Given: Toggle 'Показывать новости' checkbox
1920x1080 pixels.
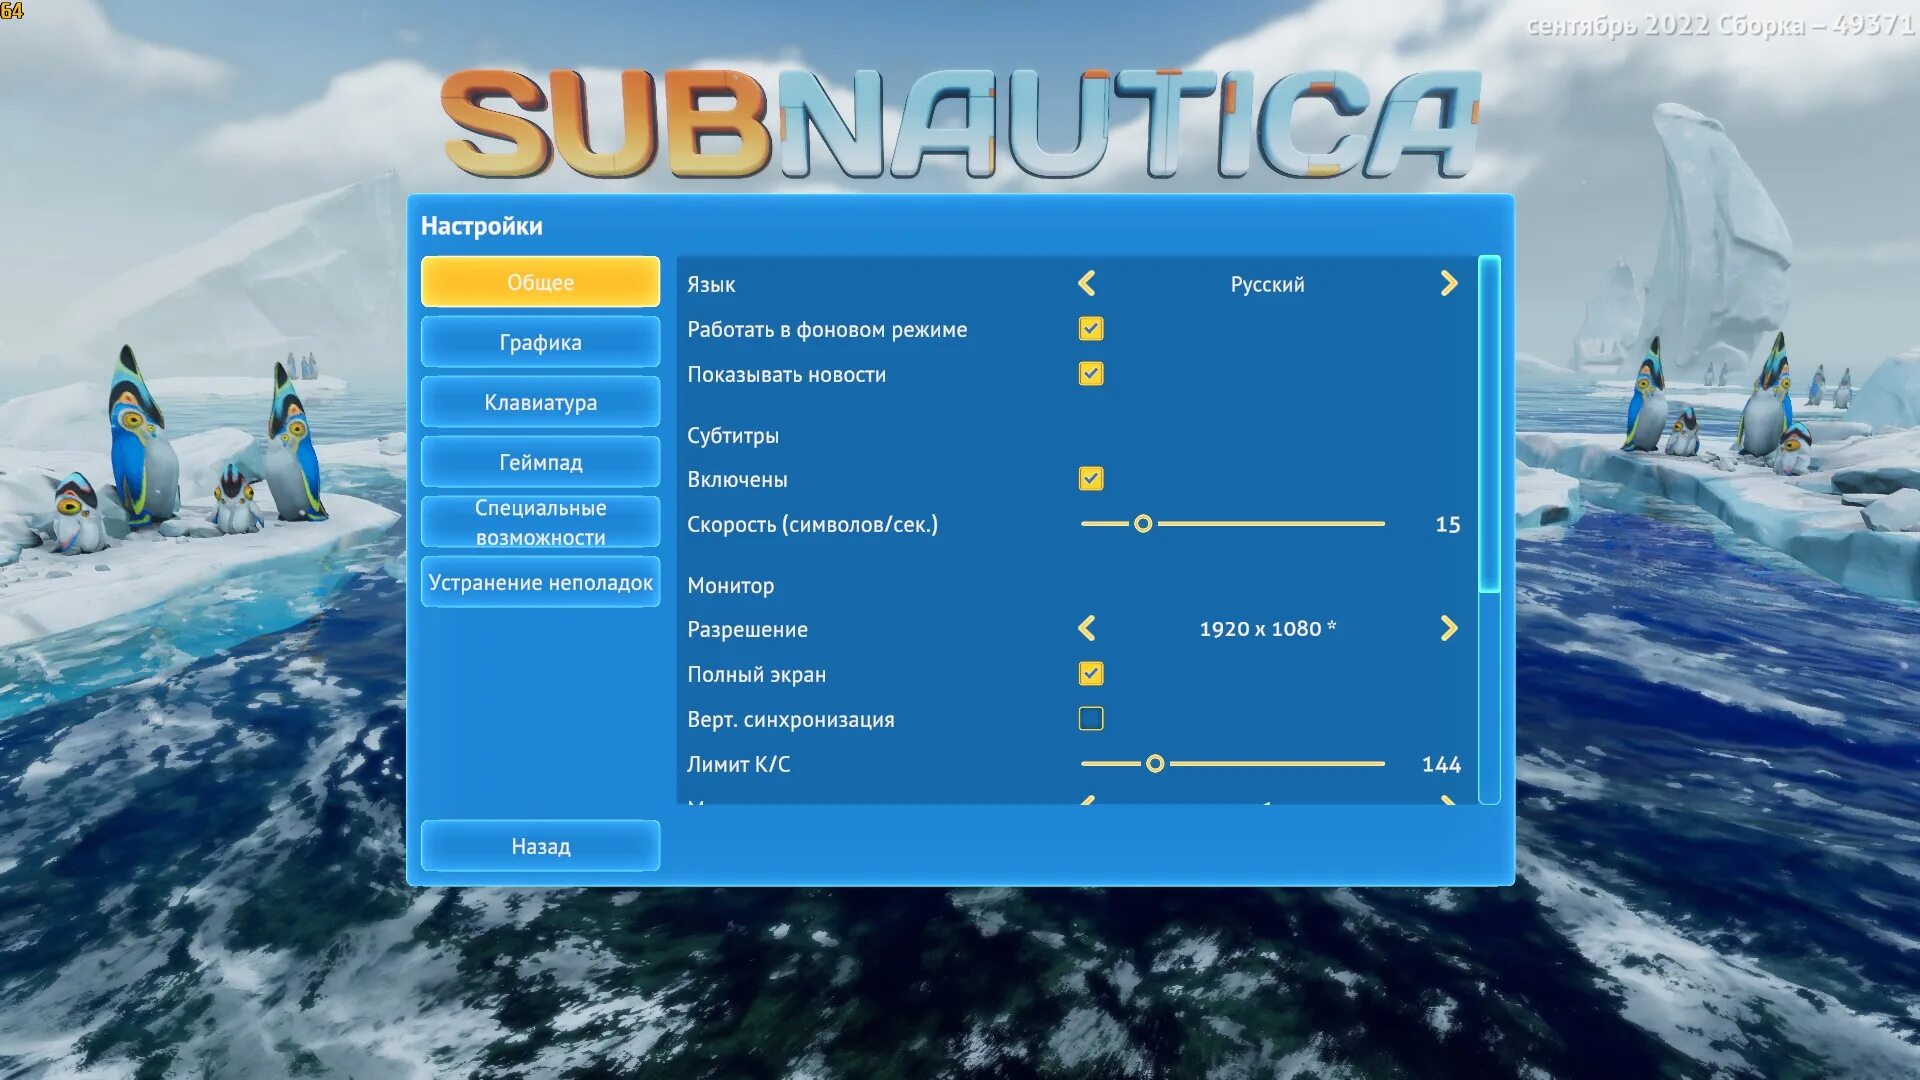Looking at the screenshot, I should tap(1091, 374).
